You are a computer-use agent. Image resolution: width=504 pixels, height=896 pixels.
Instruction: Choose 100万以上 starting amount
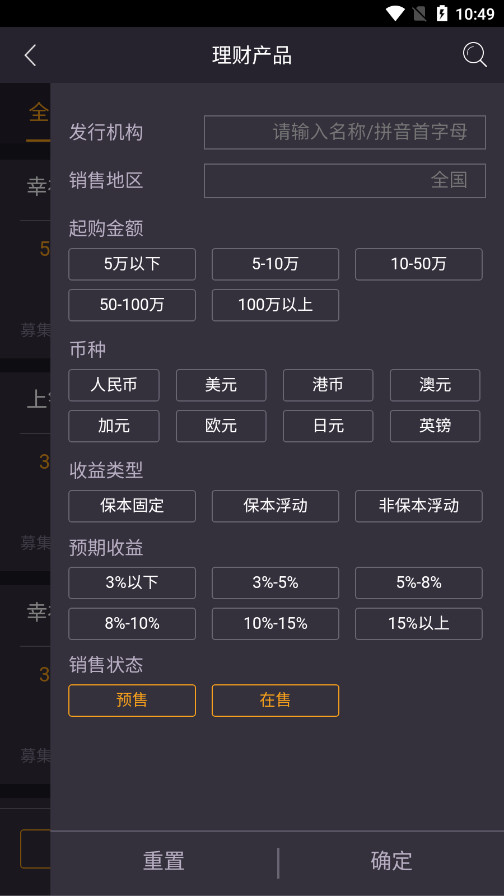coord(275,305)
